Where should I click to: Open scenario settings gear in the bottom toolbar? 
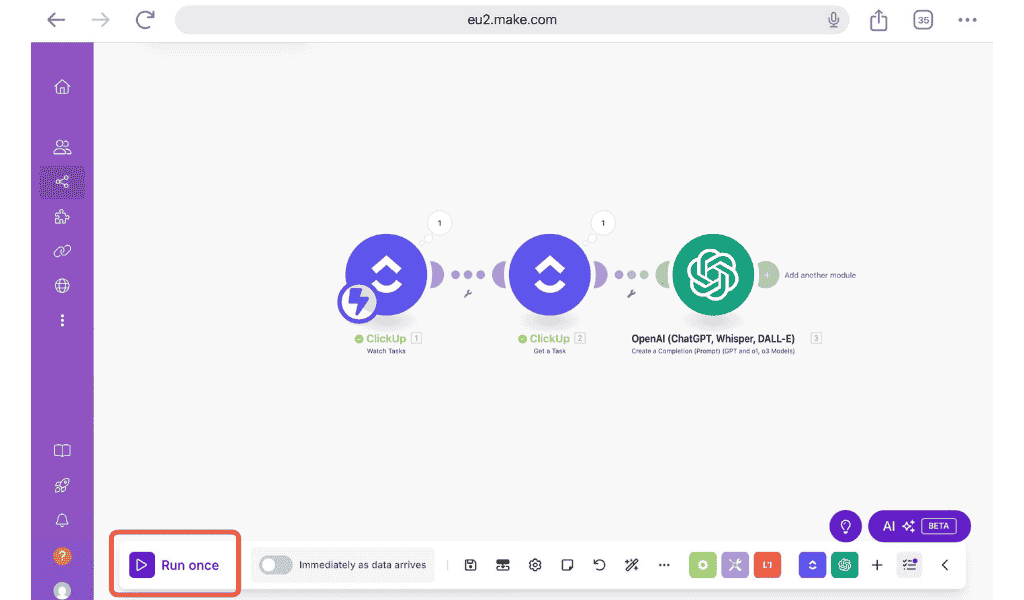535,565
